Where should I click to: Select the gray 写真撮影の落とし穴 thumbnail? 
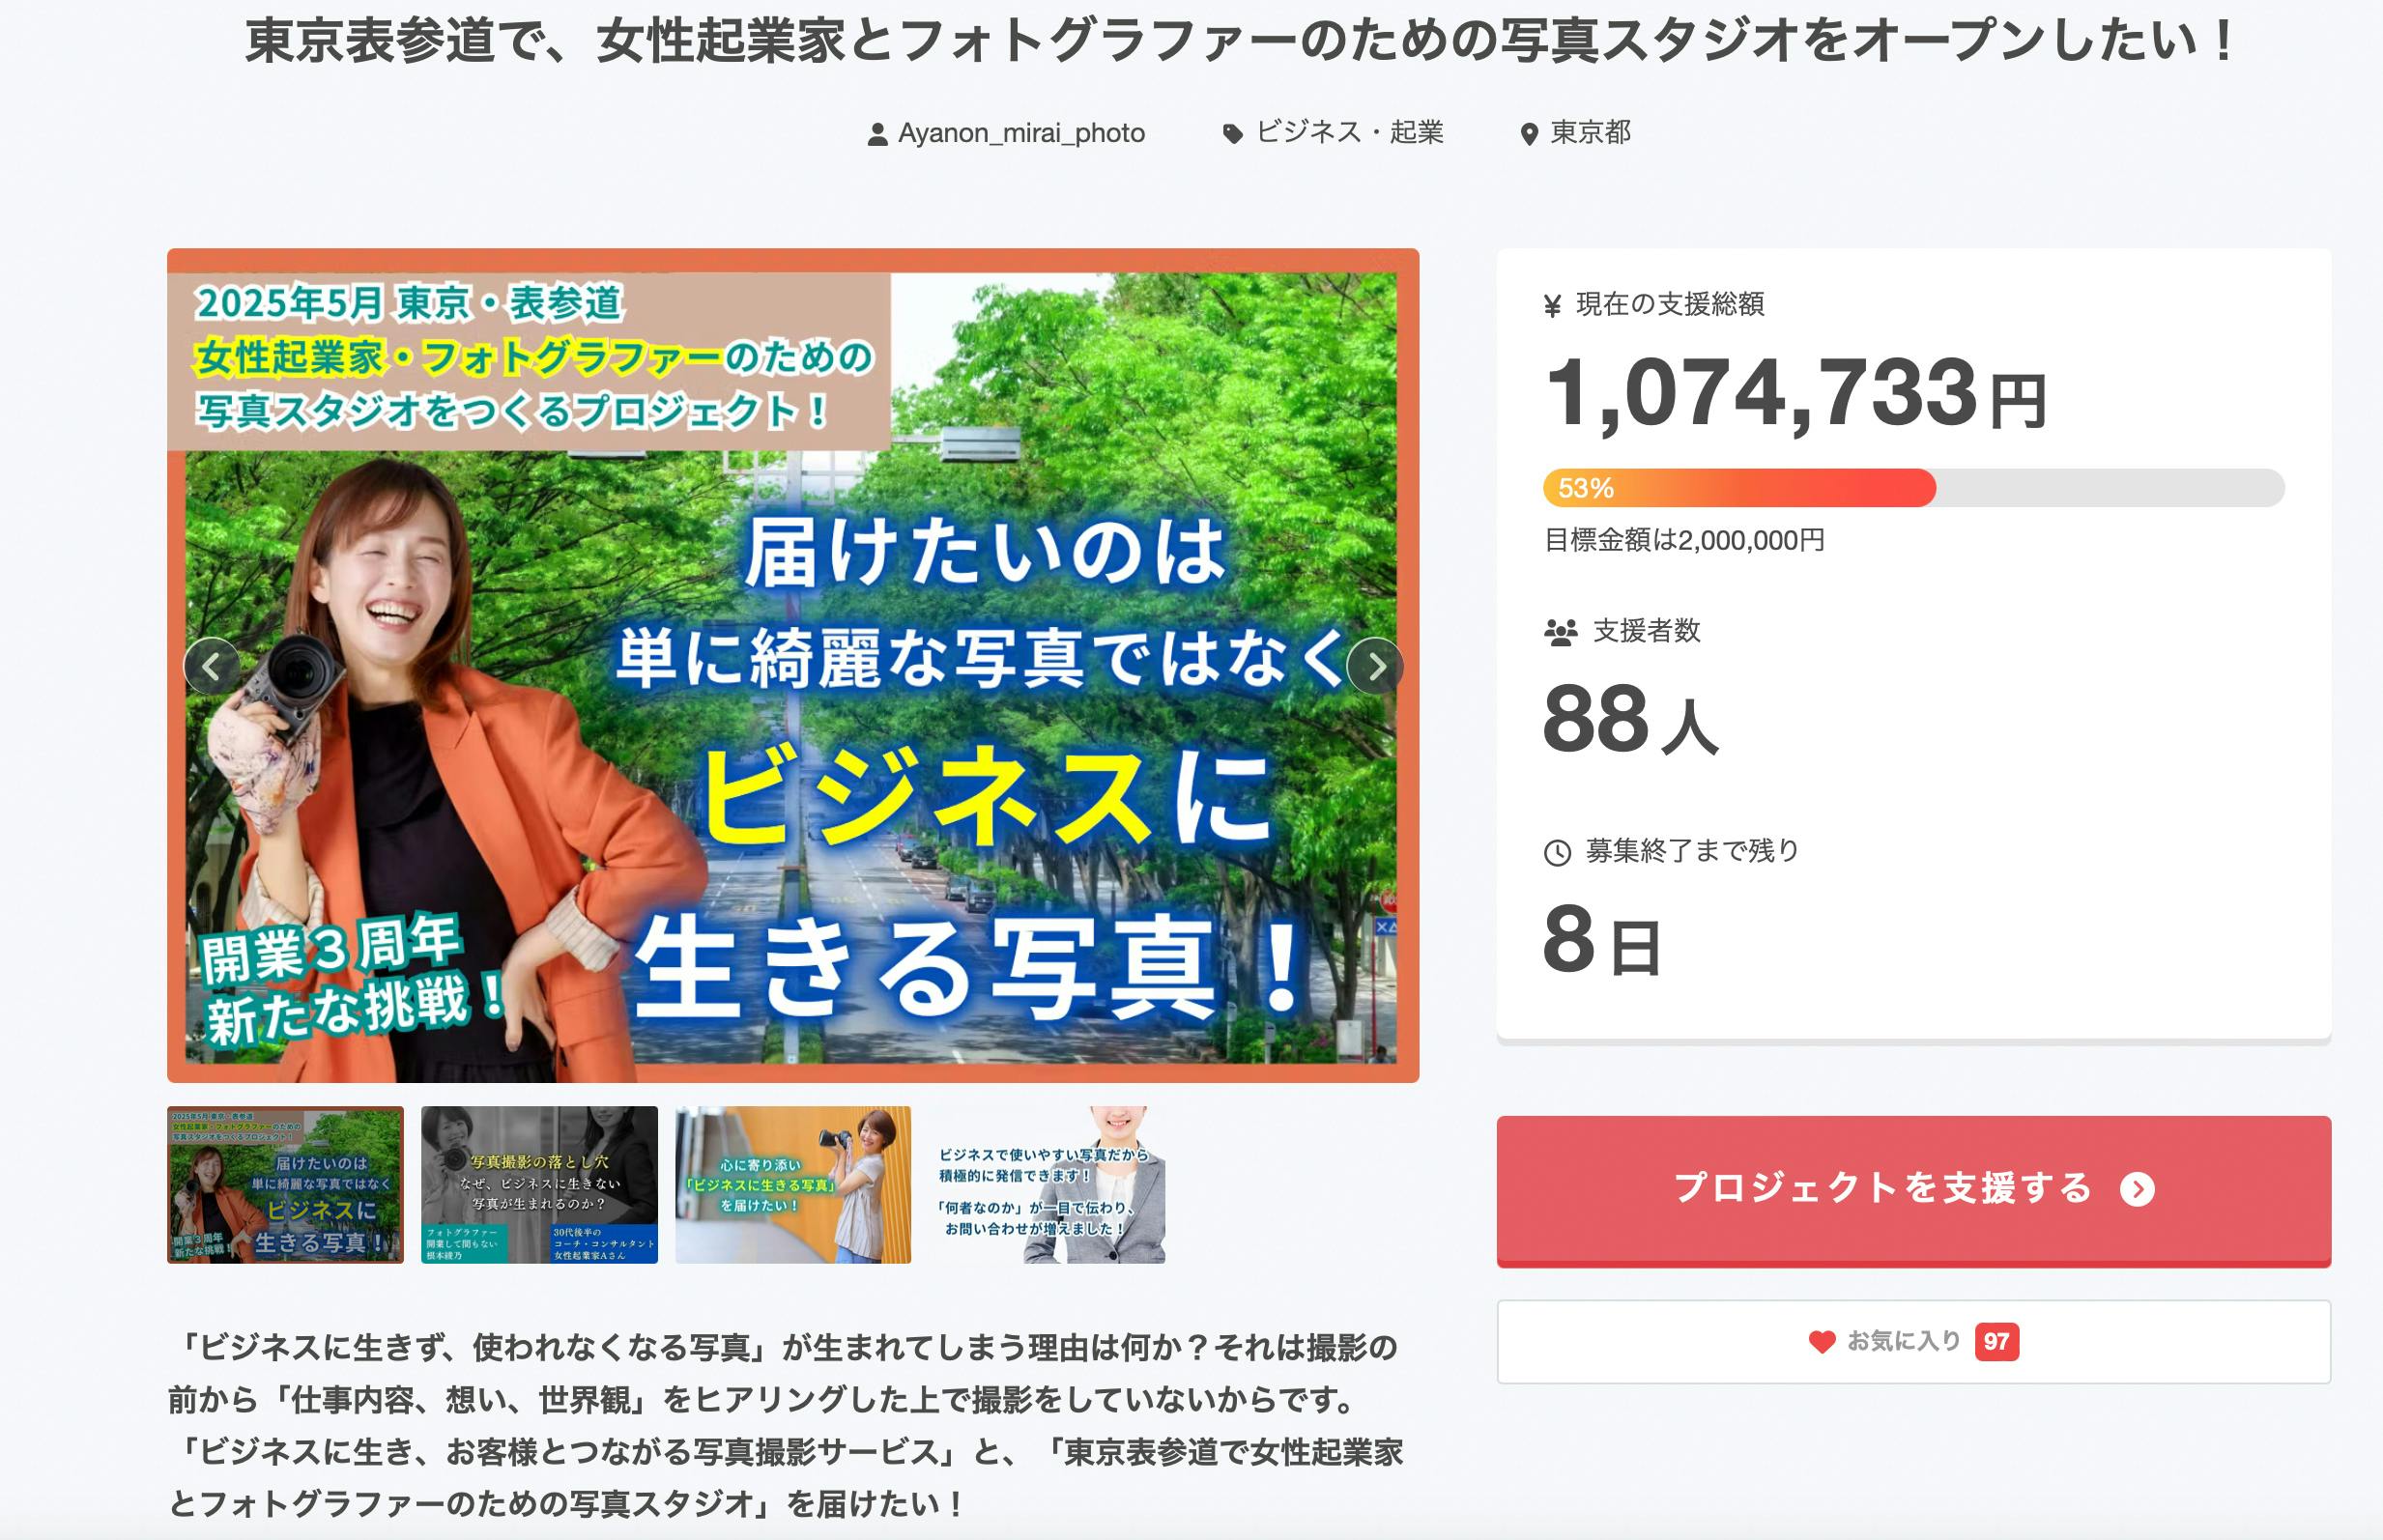tap(539, 1185)
